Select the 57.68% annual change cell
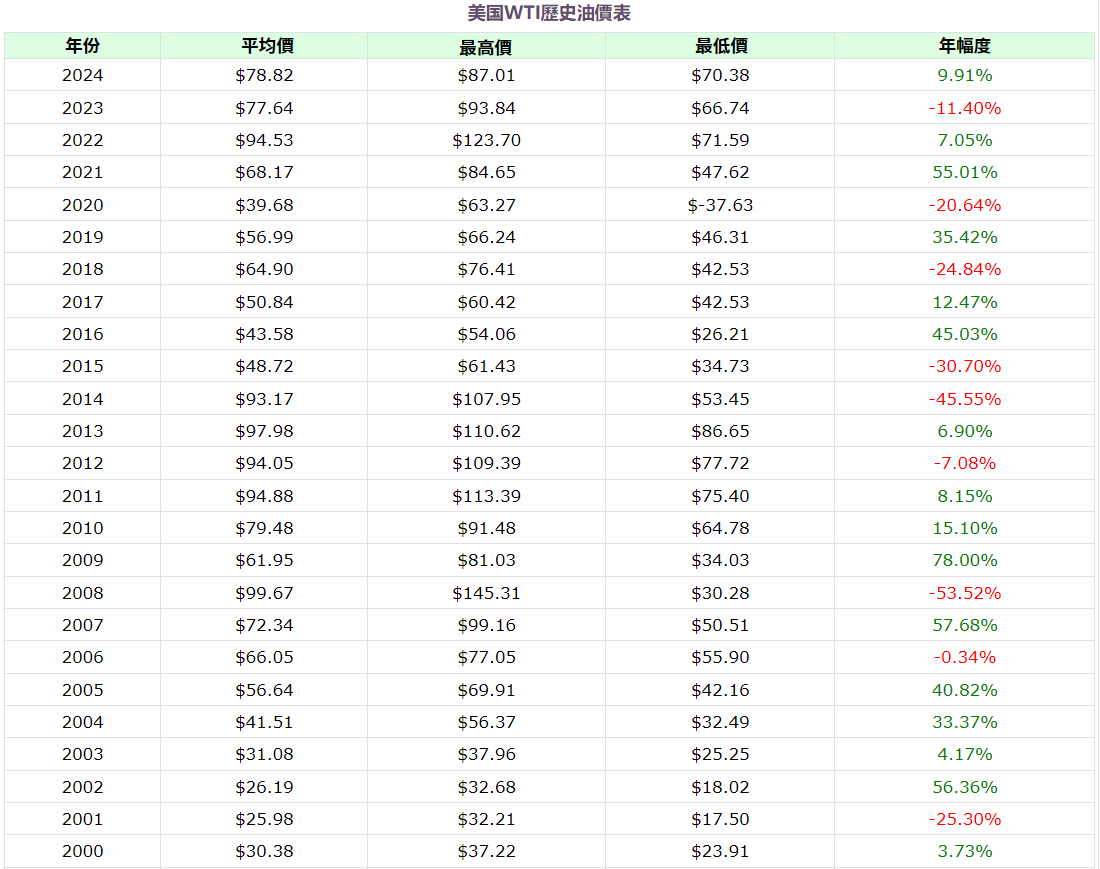Viewport: 1100px width, 869px height. [964, 625]
